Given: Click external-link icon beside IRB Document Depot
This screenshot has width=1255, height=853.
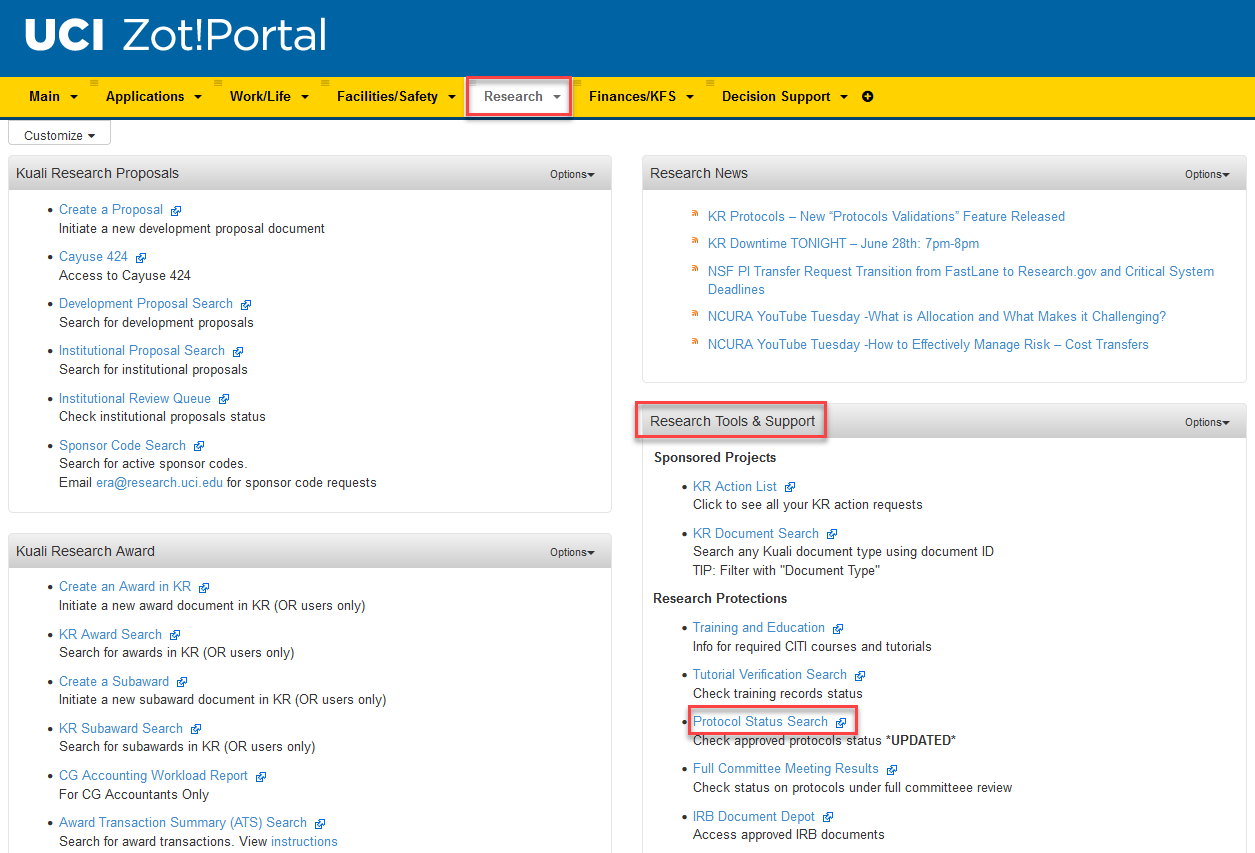Looking at the screenshot, I should point(828,818).
